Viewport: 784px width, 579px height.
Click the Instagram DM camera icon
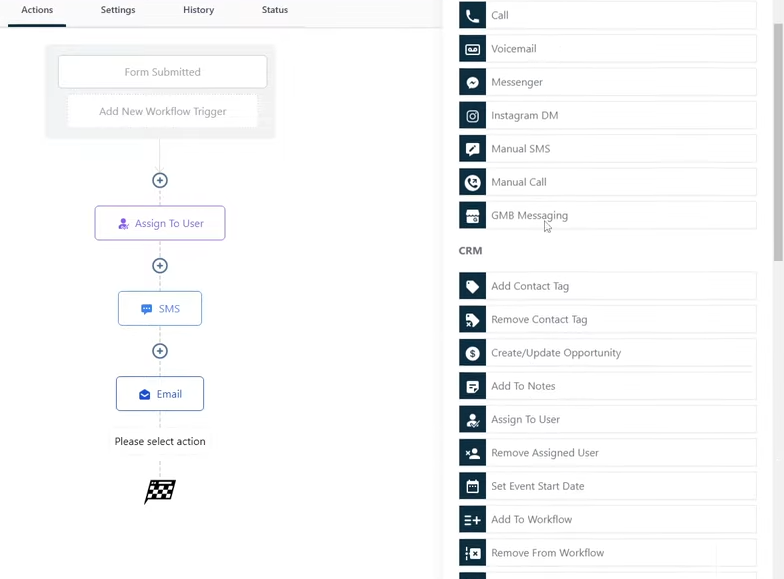click(x=472, y=116)
